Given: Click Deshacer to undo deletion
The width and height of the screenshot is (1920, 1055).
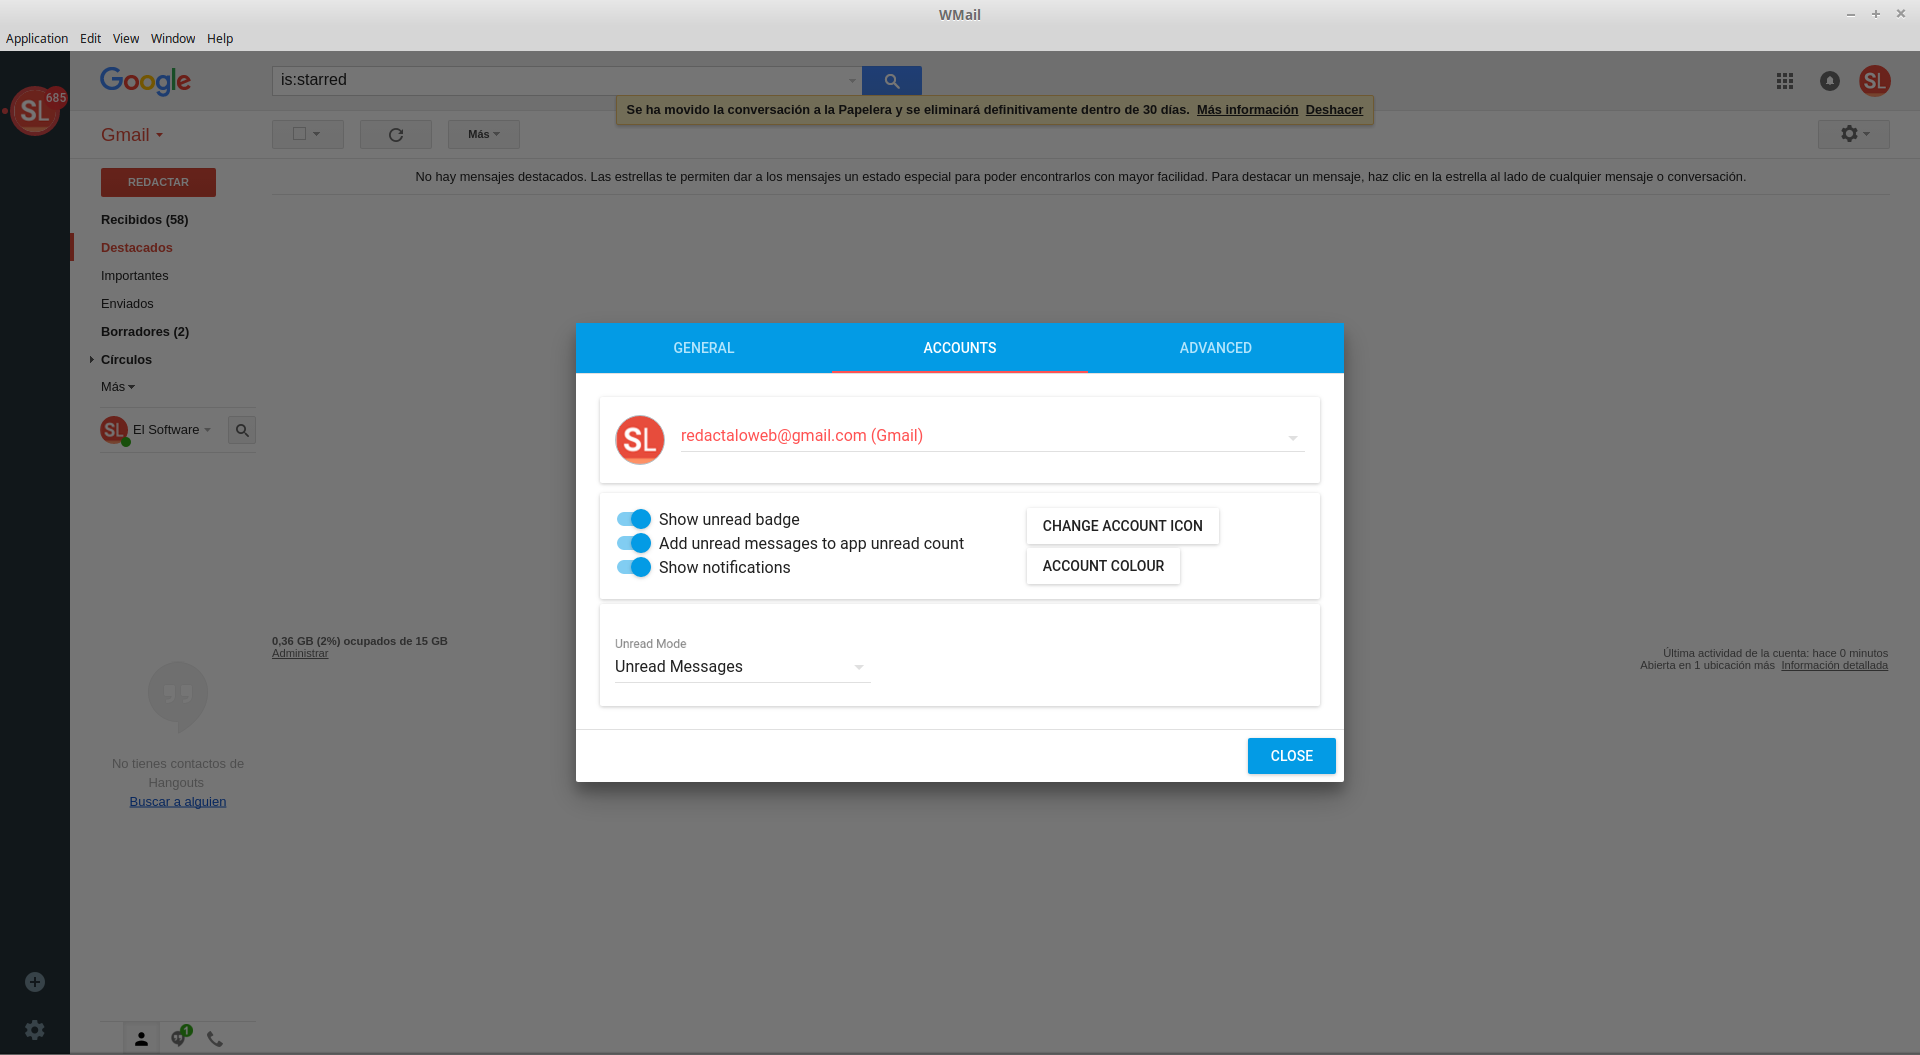Looking at the screenshot, I should [1334, 109].
